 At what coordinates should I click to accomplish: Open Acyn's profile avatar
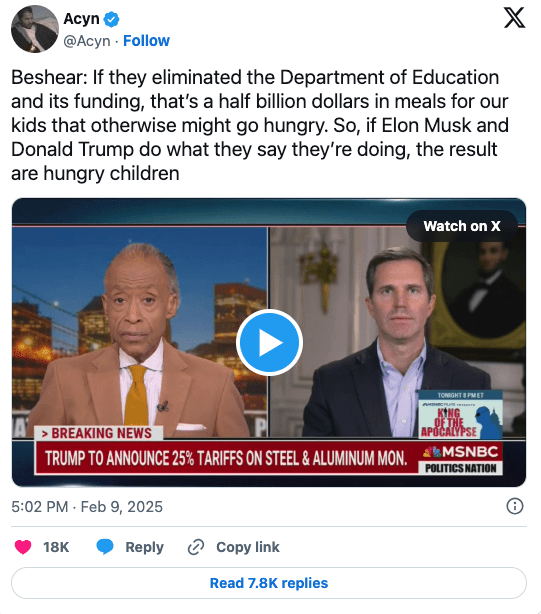pos(35,29)
